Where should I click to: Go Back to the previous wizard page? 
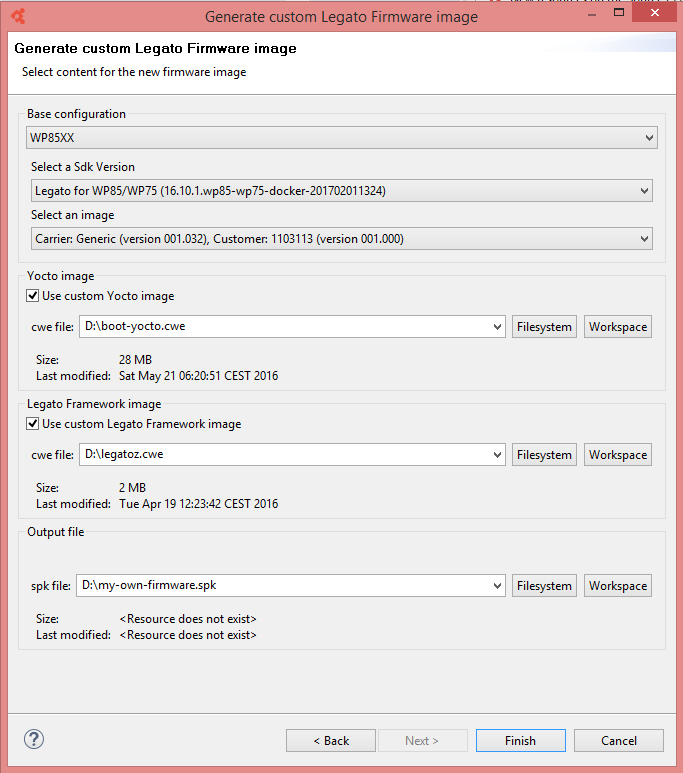(331, 740)
